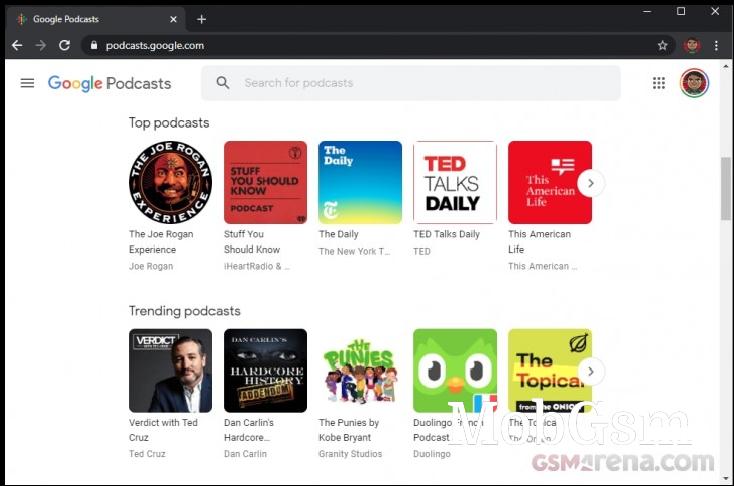Image resolution: width=734 pixels, height=486 pixels.
Task: Click the 'Trending podcasts' heading
Action: (184, 311)
